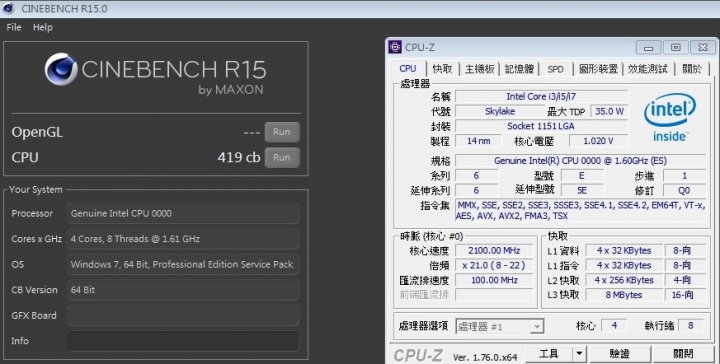Click the Intel inside logo in CPU-Z
Viewport: 720px width, 364px height.
point(669,118)
